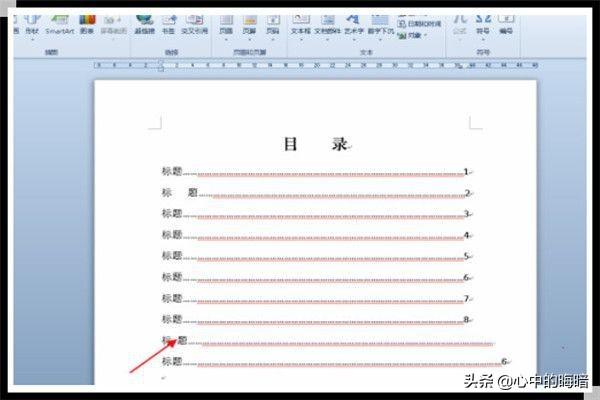600x400 pixels.
Task: Insert a Chart (图表)
Action: point(87,26)
